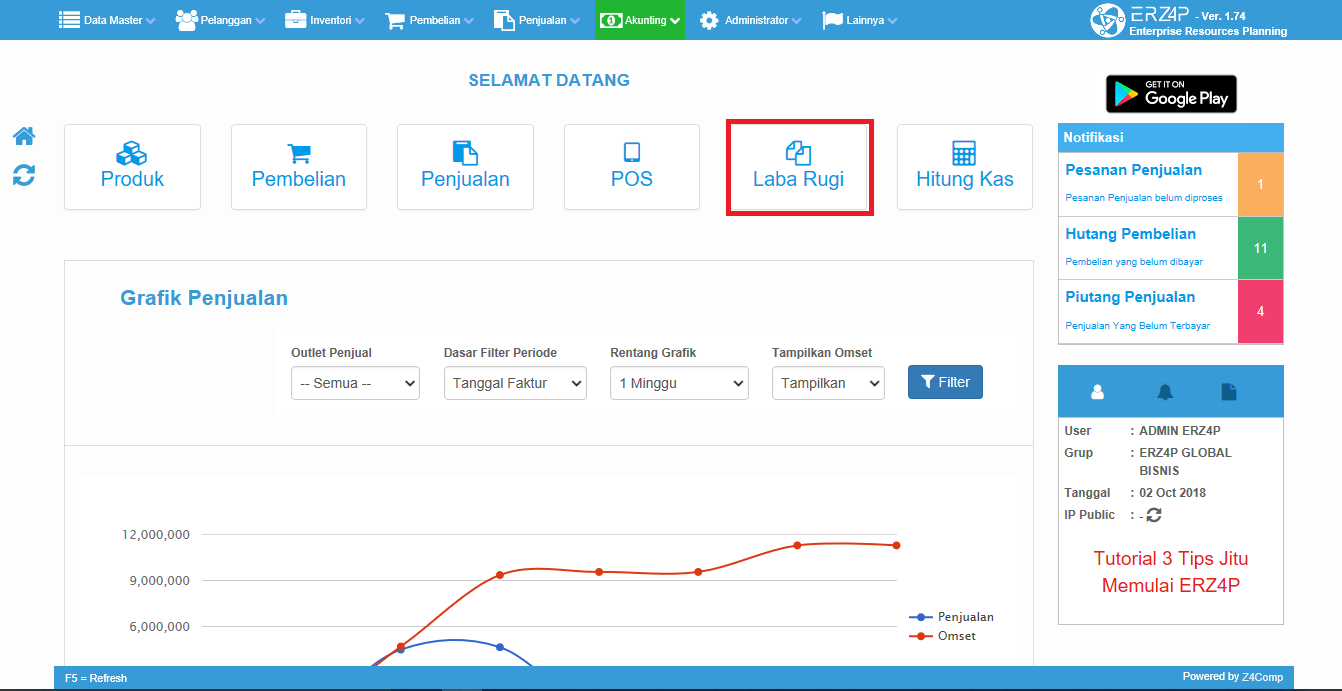Click the ERZ4P logo in header
Screen dimensions: 1342x691
[1107, 20]
